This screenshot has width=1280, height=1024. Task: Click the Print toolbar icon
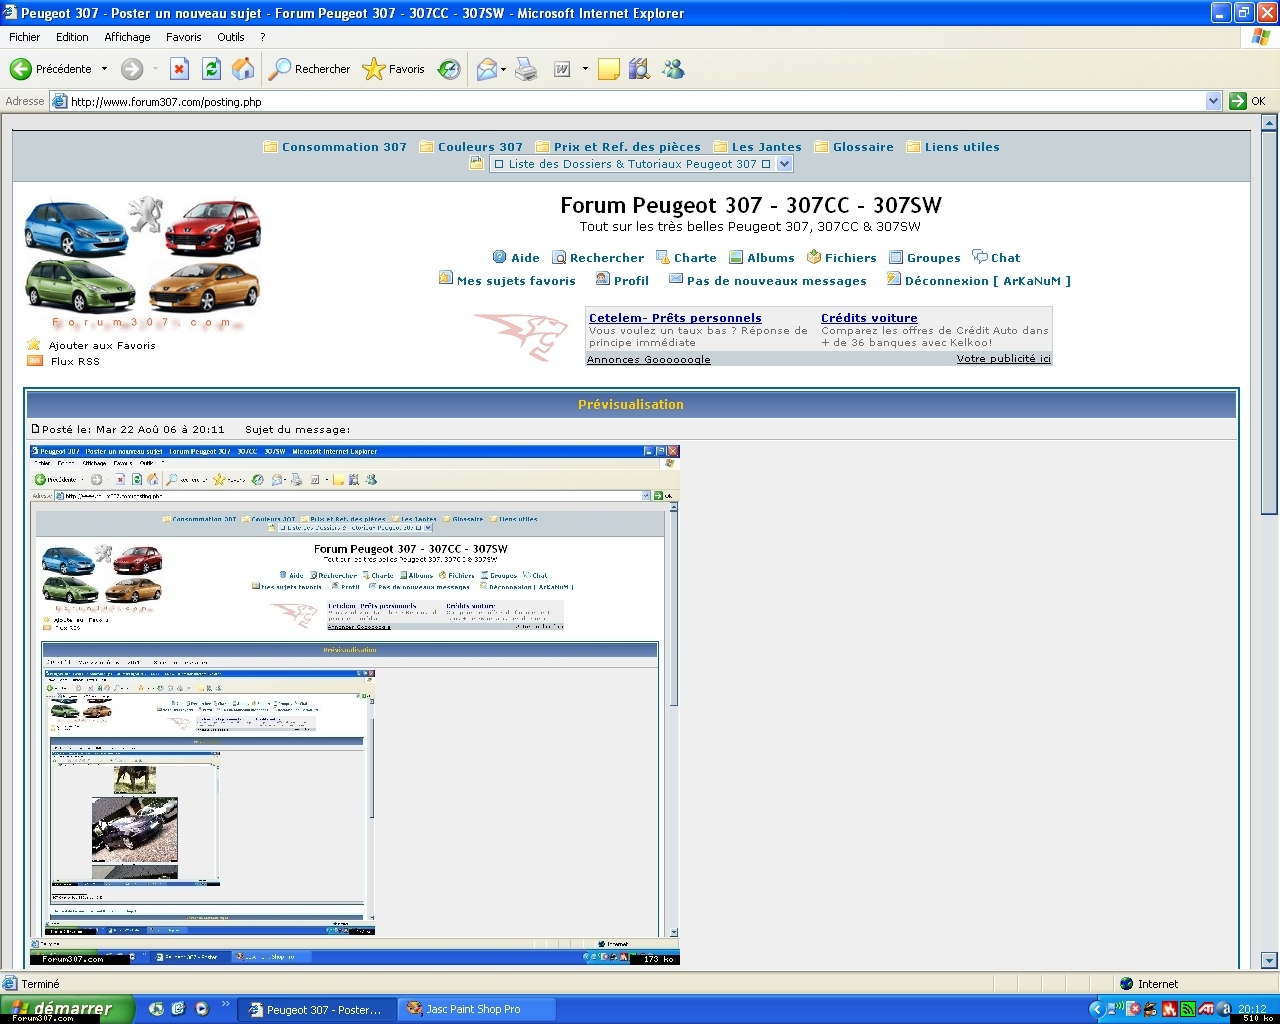pyautogui.click(x=526, y=69)
